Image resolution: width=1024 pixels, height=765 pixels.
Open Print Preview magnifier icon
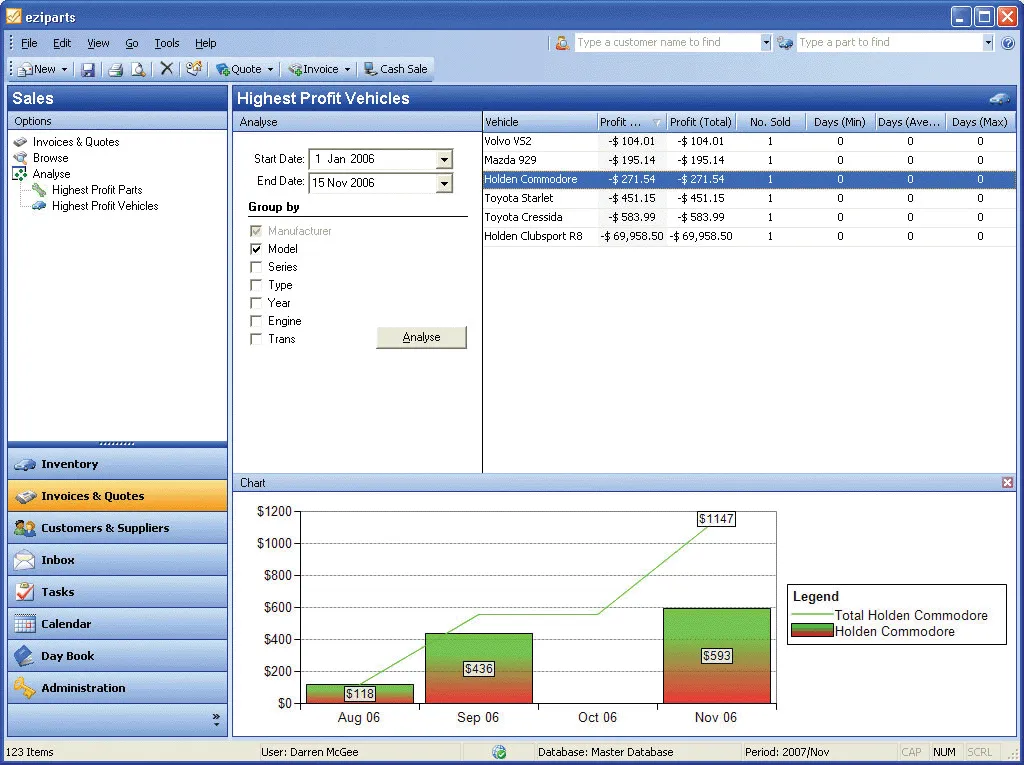(138, 69)
